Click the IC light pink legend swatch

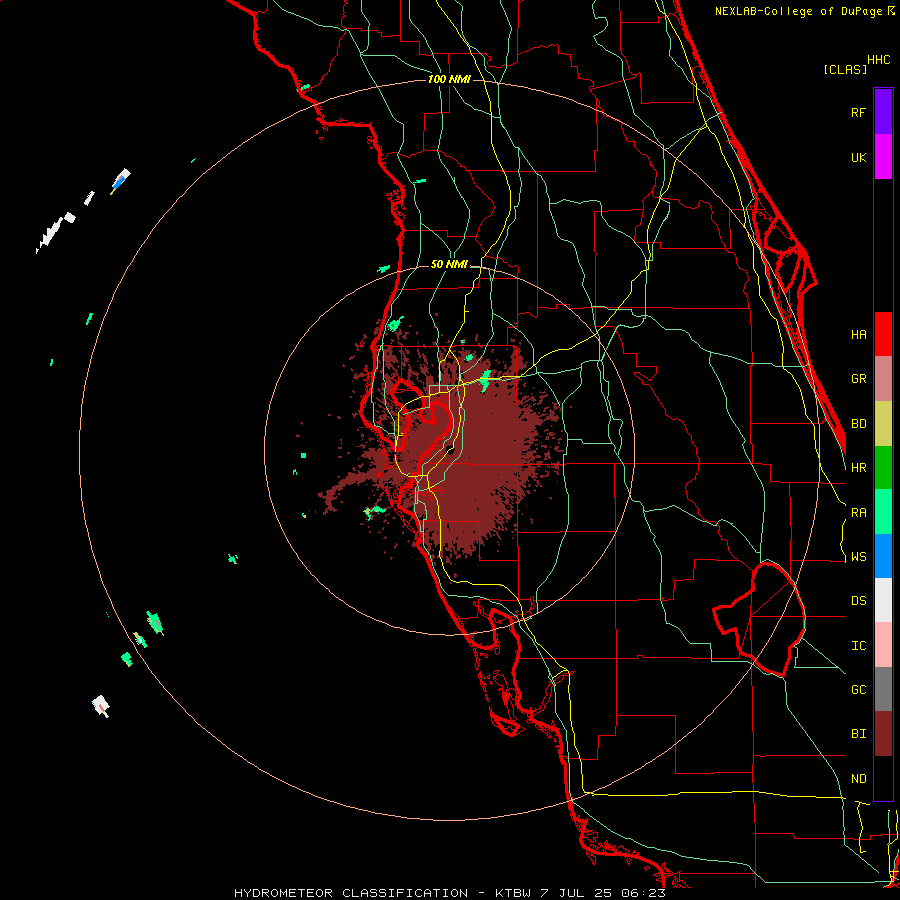pyautogui.click(x=883, y=645)
